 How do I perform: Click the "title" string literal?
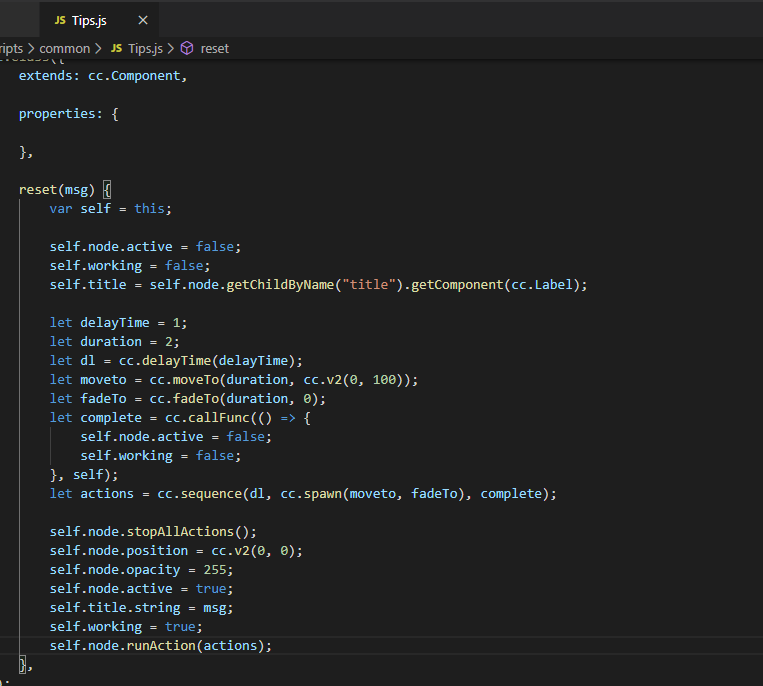coord(369,285)
